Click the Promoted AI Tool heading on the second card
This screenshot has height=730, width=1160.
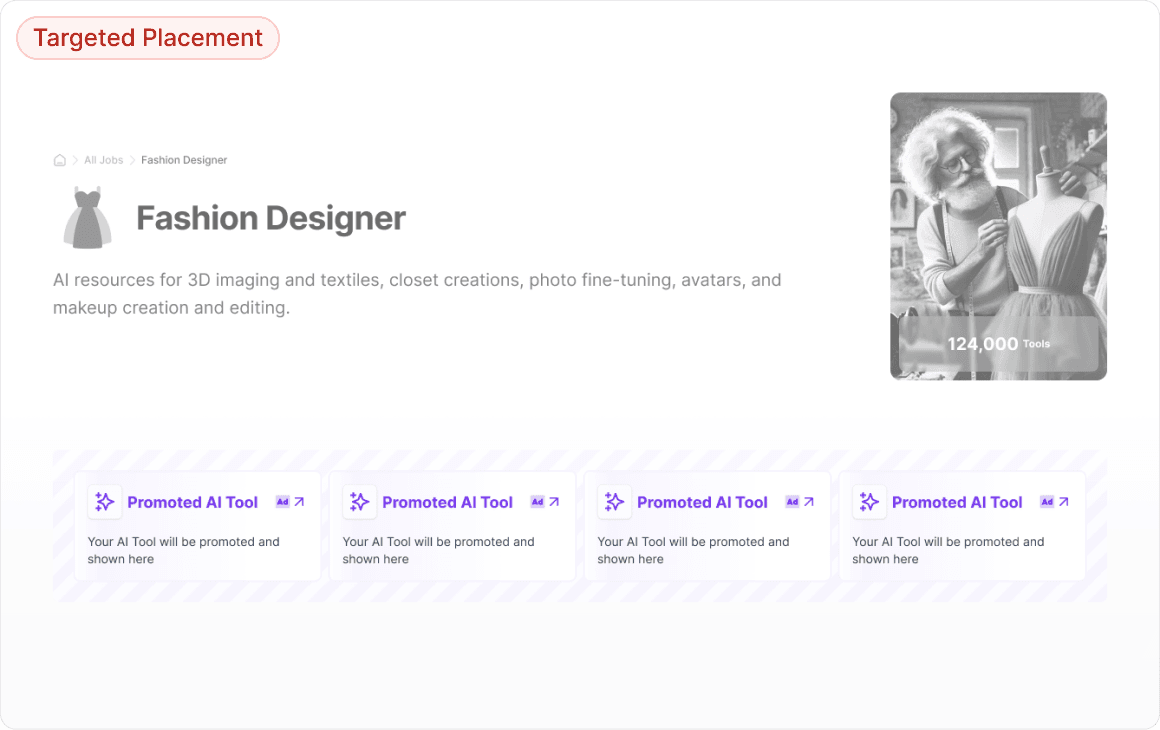point(447,501)
